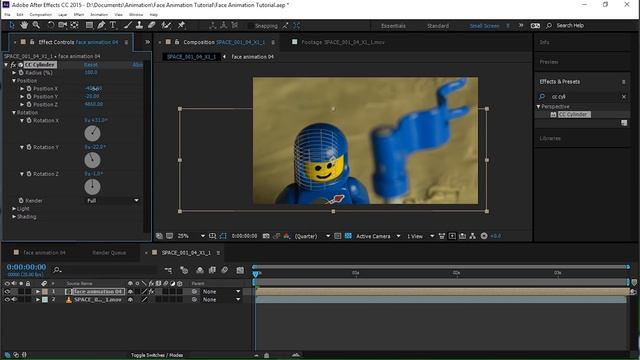
Task: Toggle stopwatch for Position X
Action: coord(29,89)
